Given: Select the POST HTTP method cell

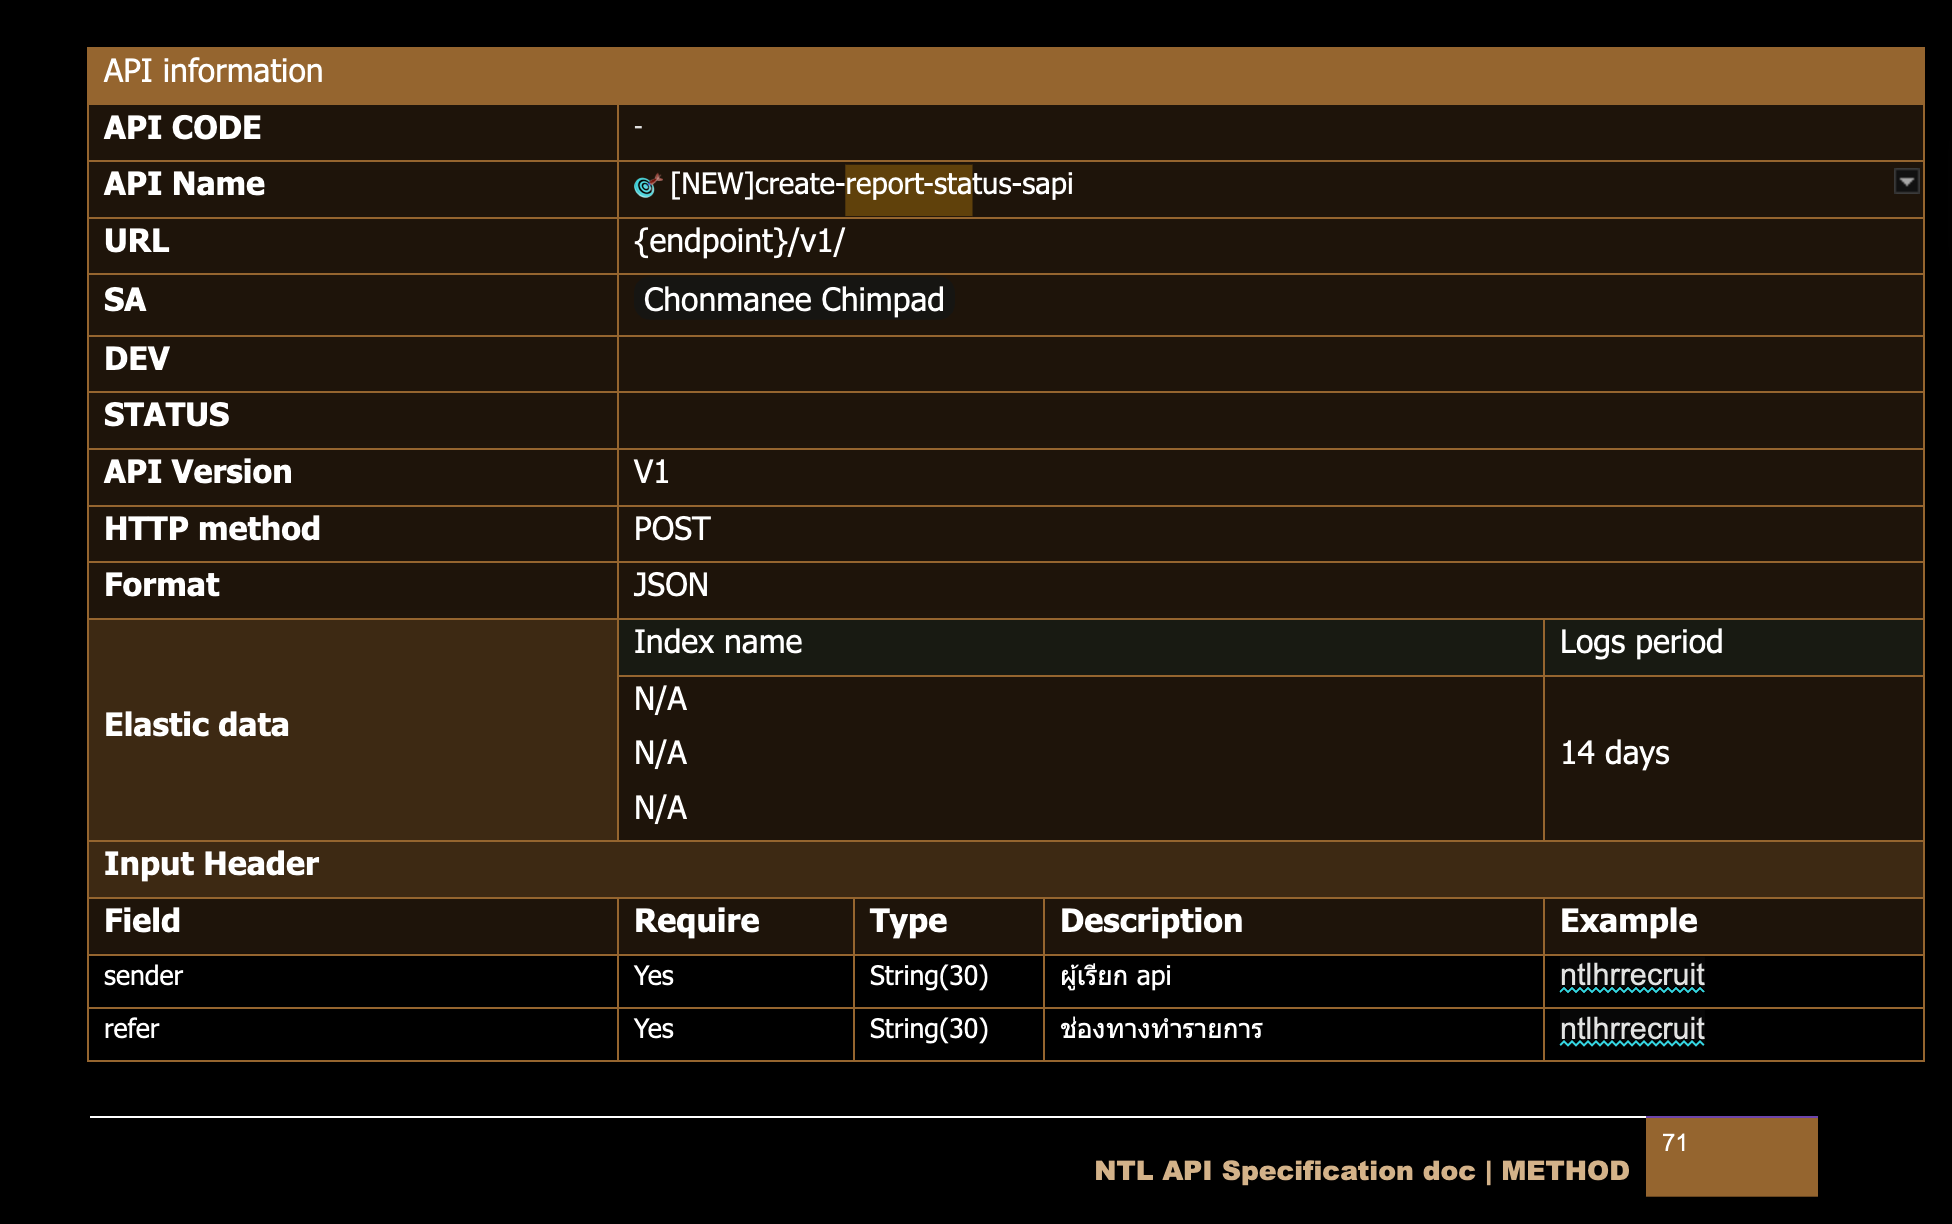Looking at the screenshot, I should pyautogui.click(x=672, y=529).
